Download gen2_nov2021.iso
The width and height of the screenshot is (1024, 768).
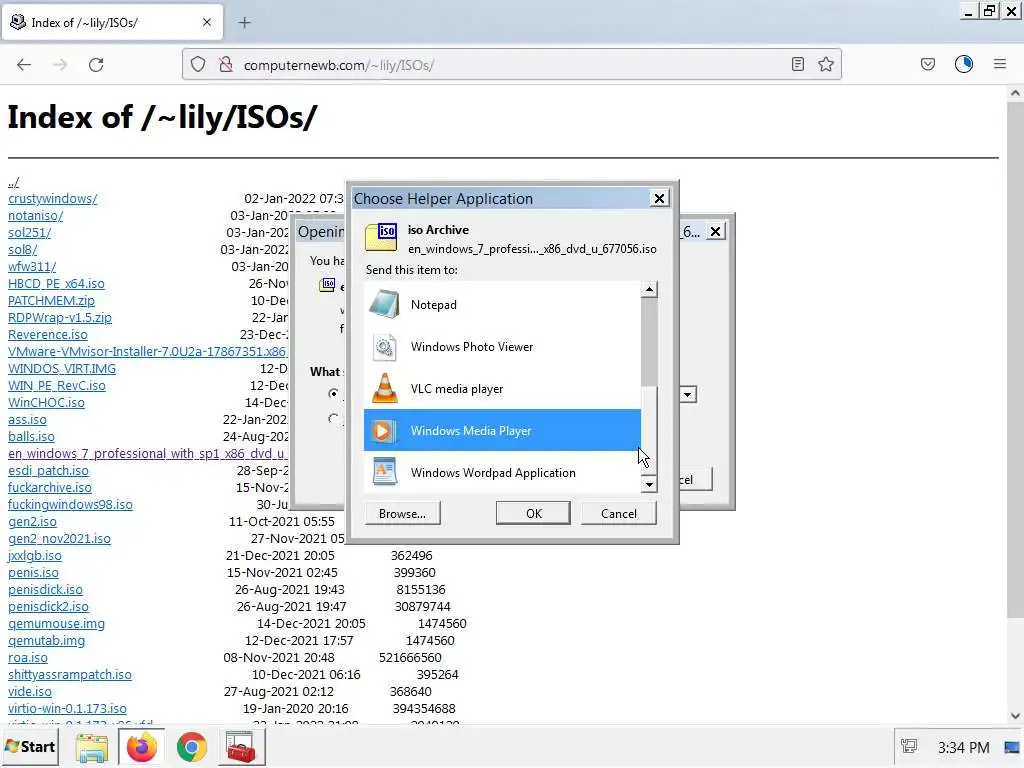point(59,538)
